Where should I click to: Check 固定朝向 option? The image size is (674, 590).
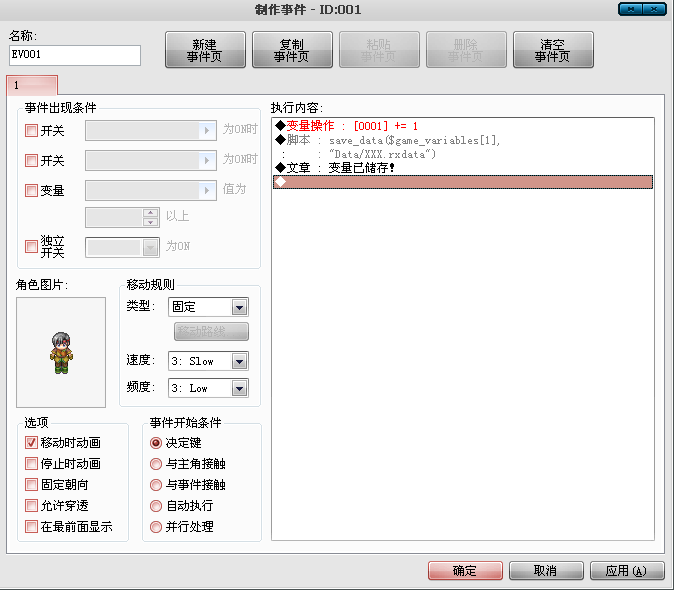(x=31, y=485)
